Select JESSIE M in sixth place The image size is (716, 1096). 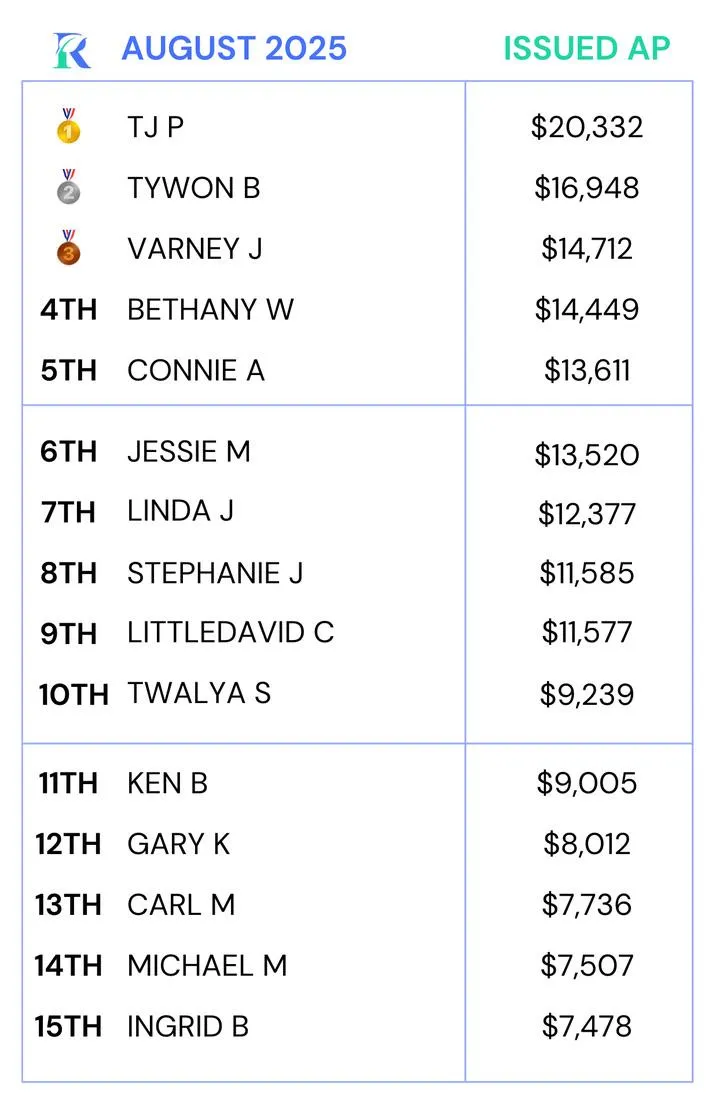tap(189, 452)
